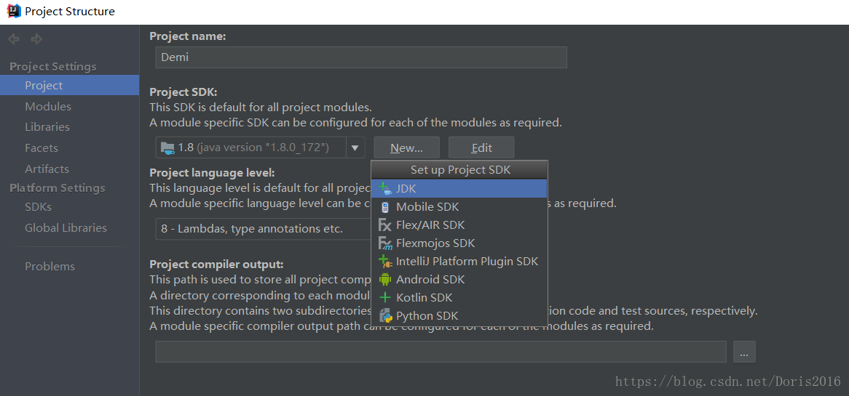
Task: Click the Mobile SDK phone icon
Action: (x=385, y=207)
